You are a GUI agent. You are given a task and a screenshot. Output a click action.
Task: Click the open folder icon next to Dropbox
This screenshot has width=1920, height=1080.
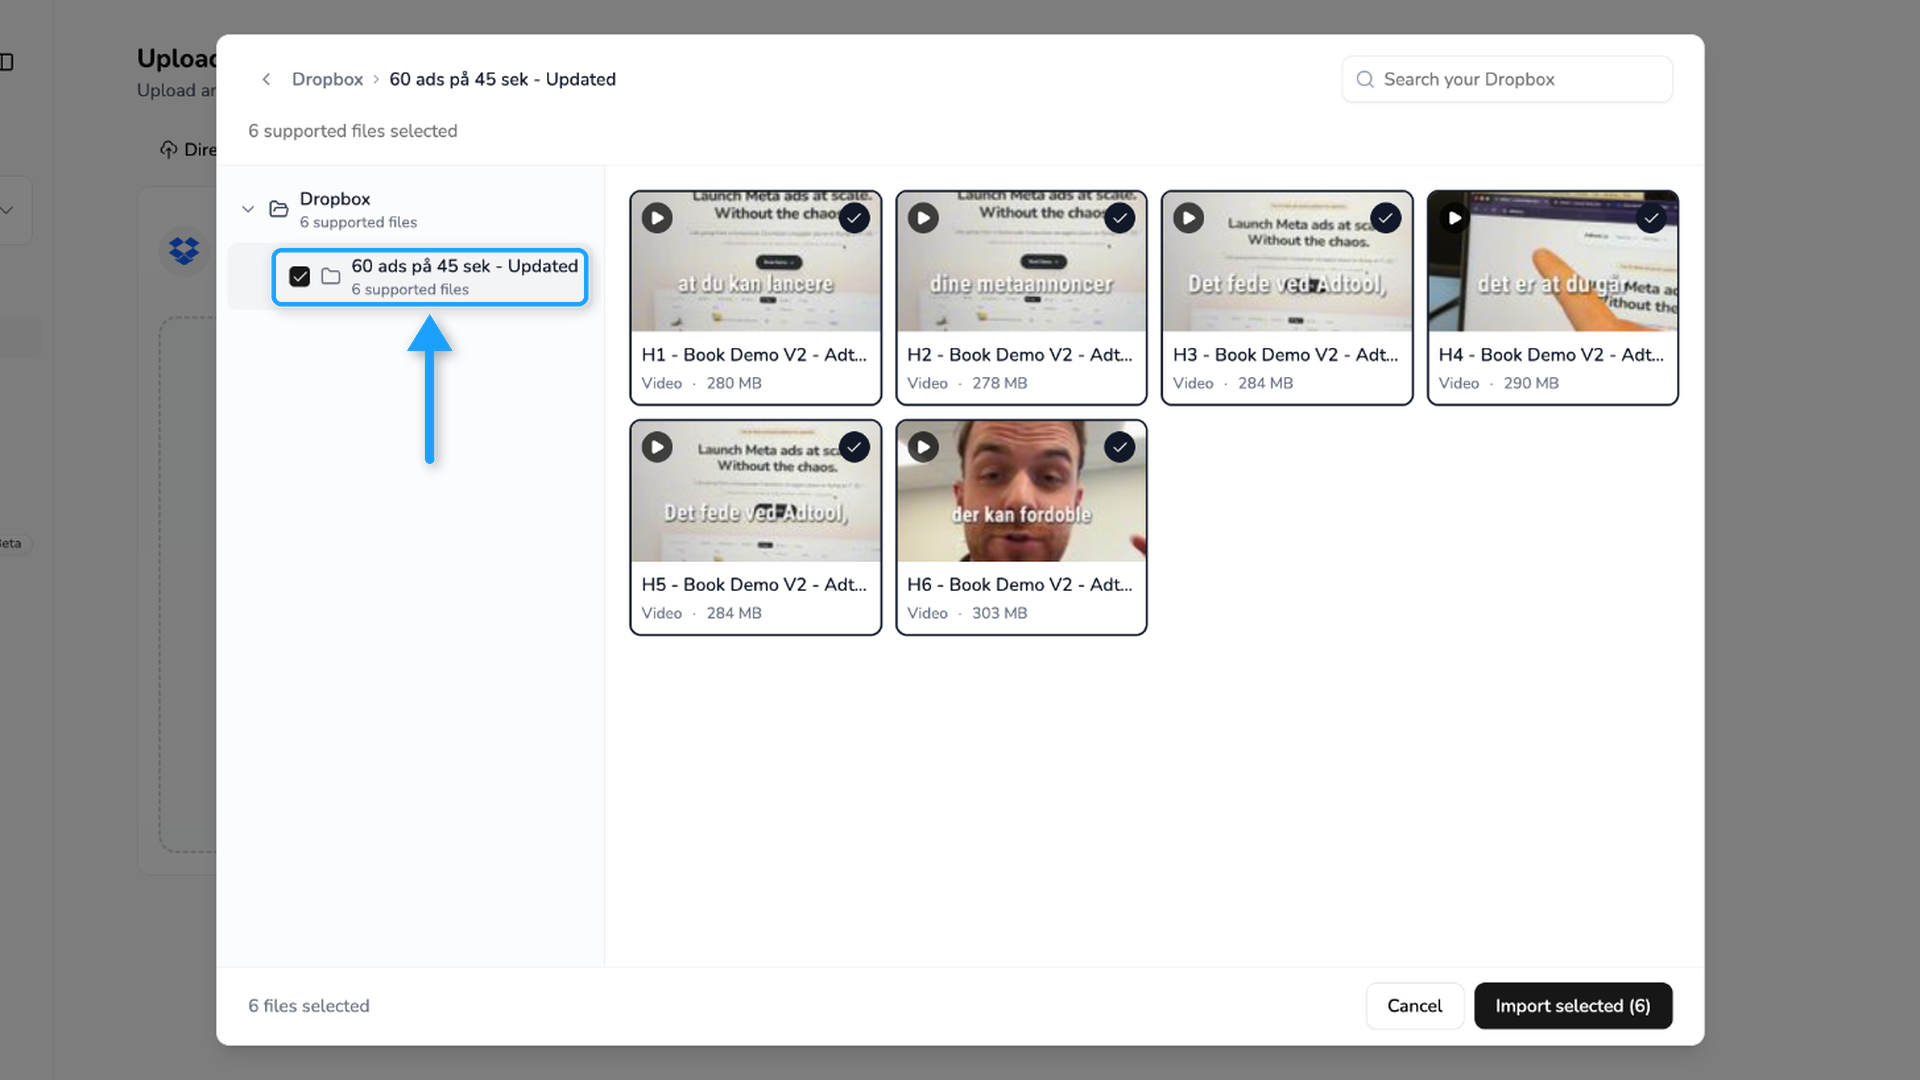(279, 209)
